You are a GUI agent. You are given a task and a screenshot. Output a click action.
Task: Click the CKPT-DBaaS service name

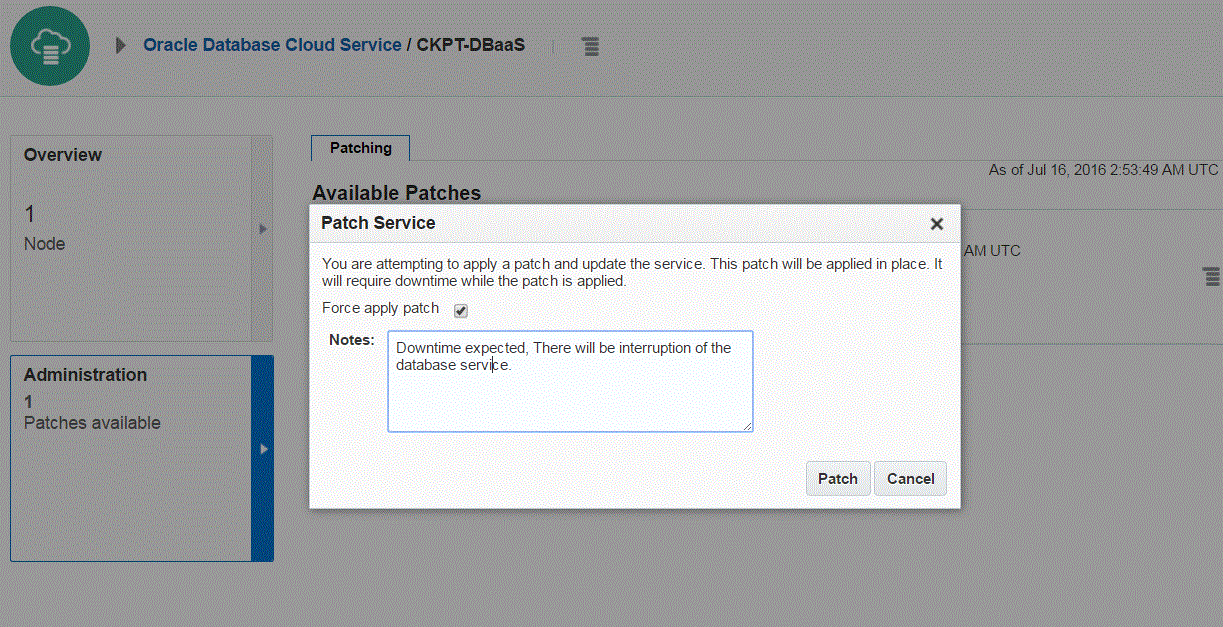pyautogui.click(x=471, y=45)
